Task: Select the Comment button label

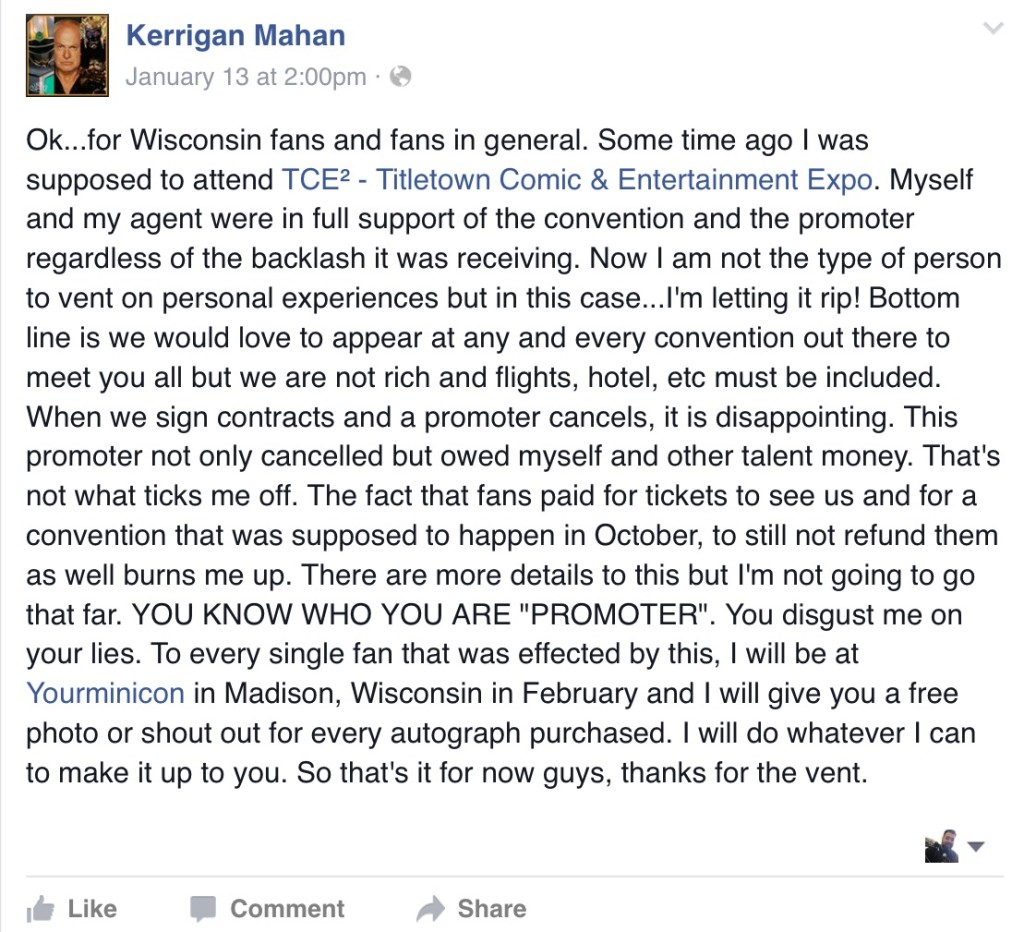Action: pos(287,908)
